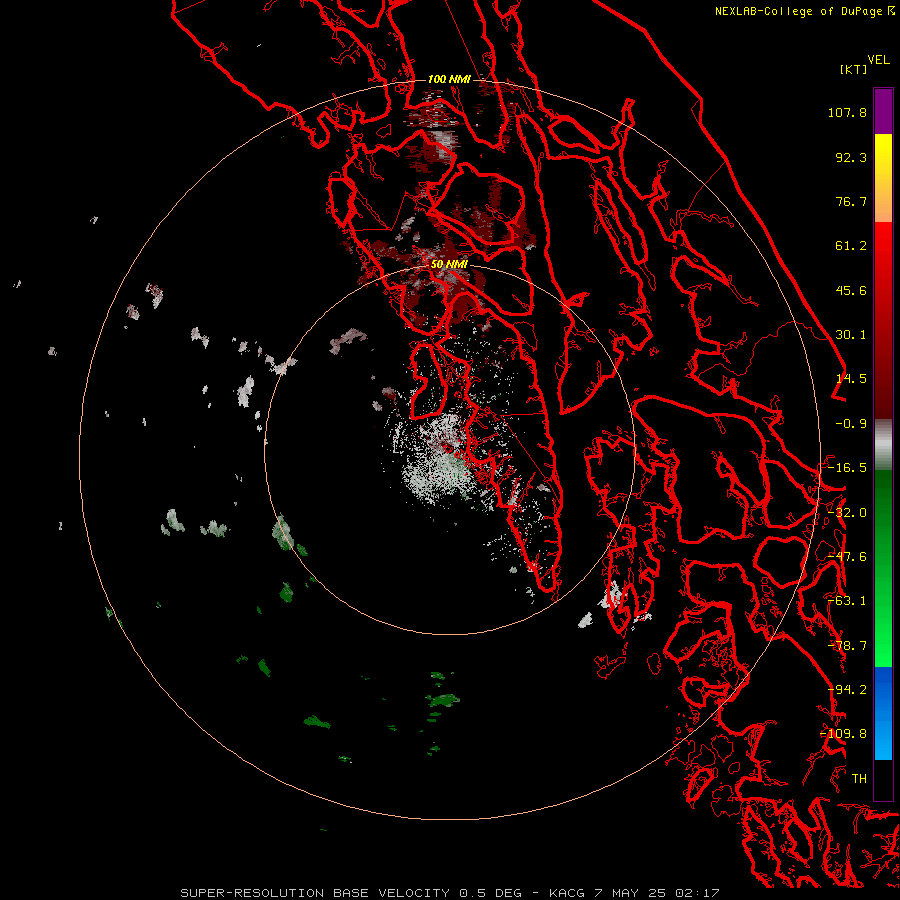Select the 14.5 velocity scale value
This screenshot has width=900, height=900.
click(851, 379)
